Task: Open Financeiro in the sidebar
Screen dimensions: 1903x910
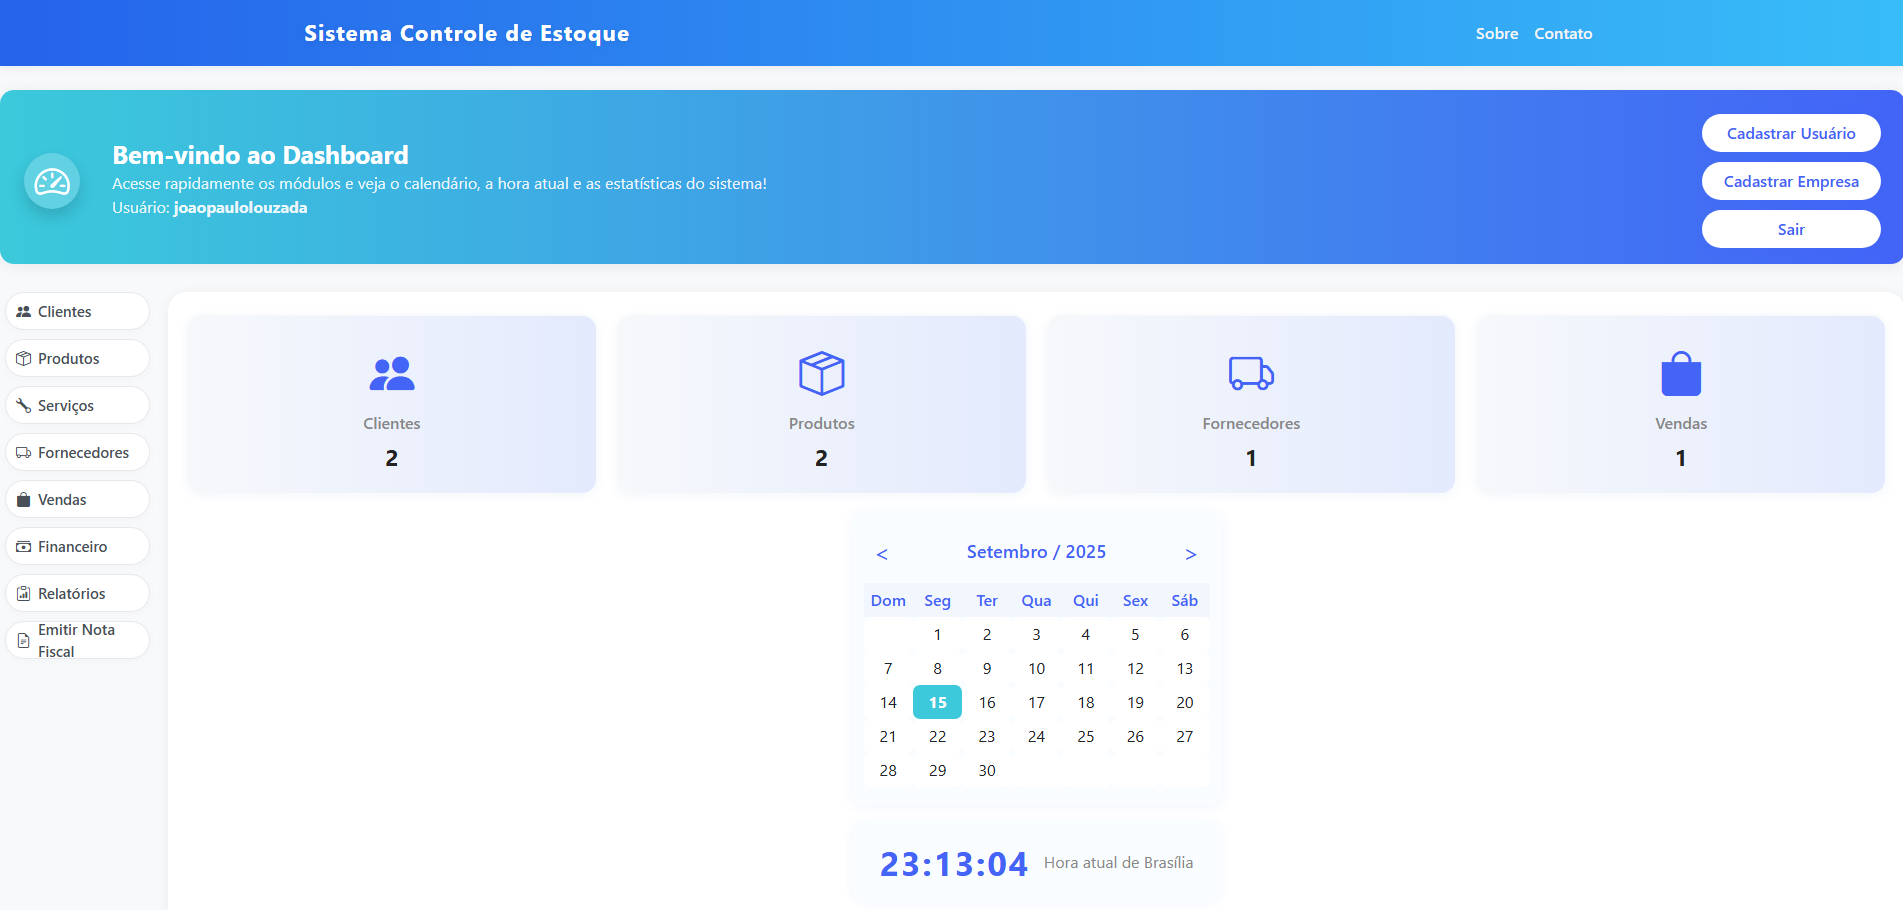Action: click(x=78, y=546)
